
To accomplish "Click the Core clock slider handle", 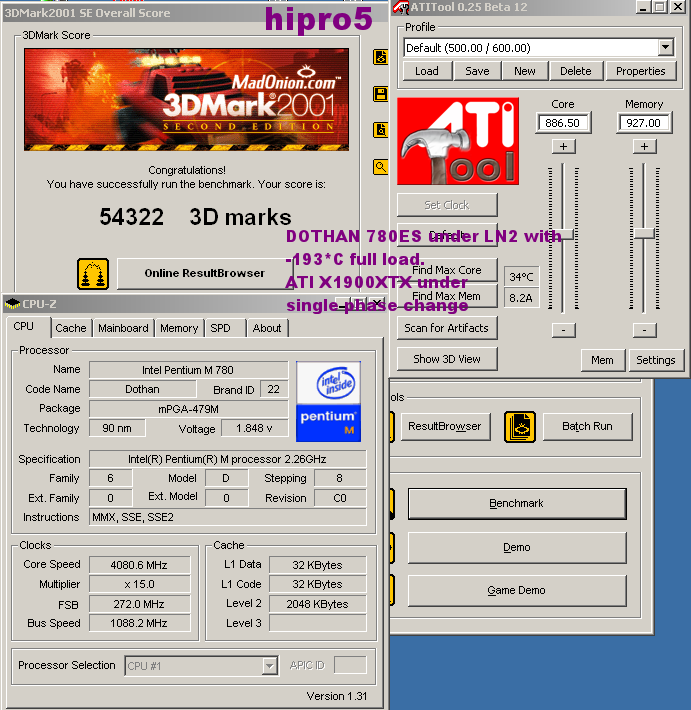I will [x=564, y=235].
